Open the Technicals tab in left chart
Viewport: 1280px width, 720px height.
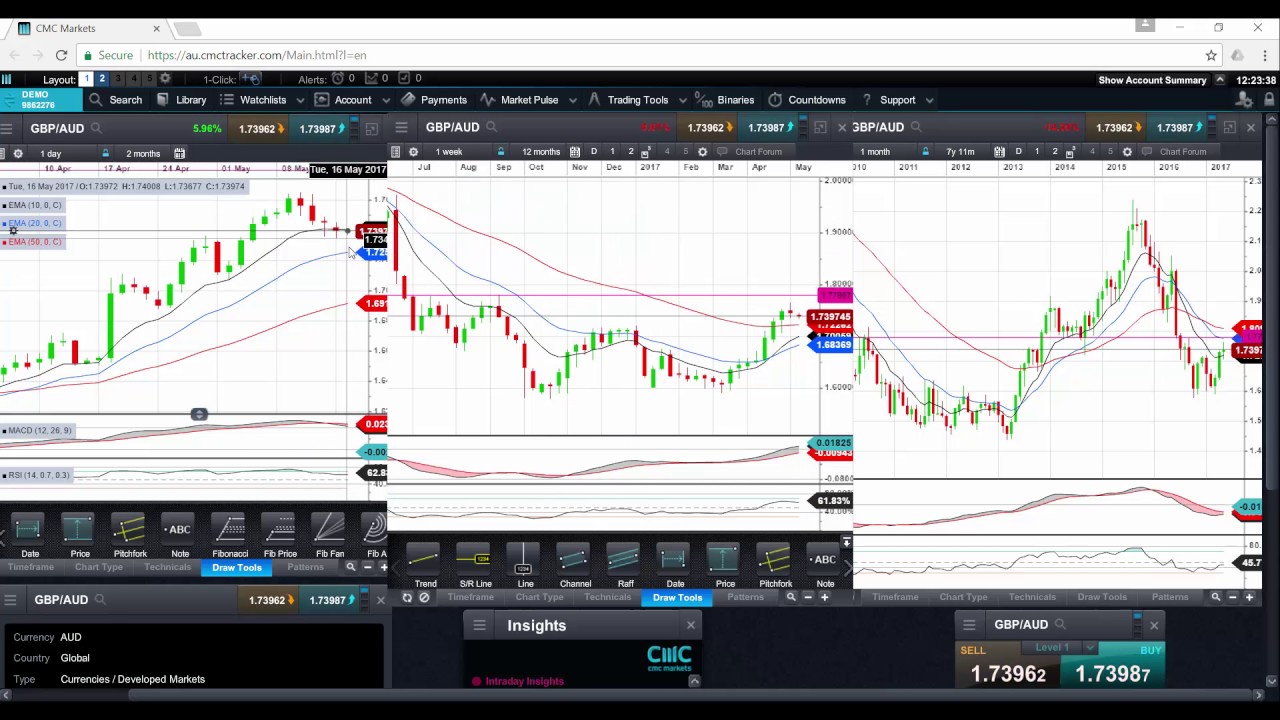pos(167,567)
